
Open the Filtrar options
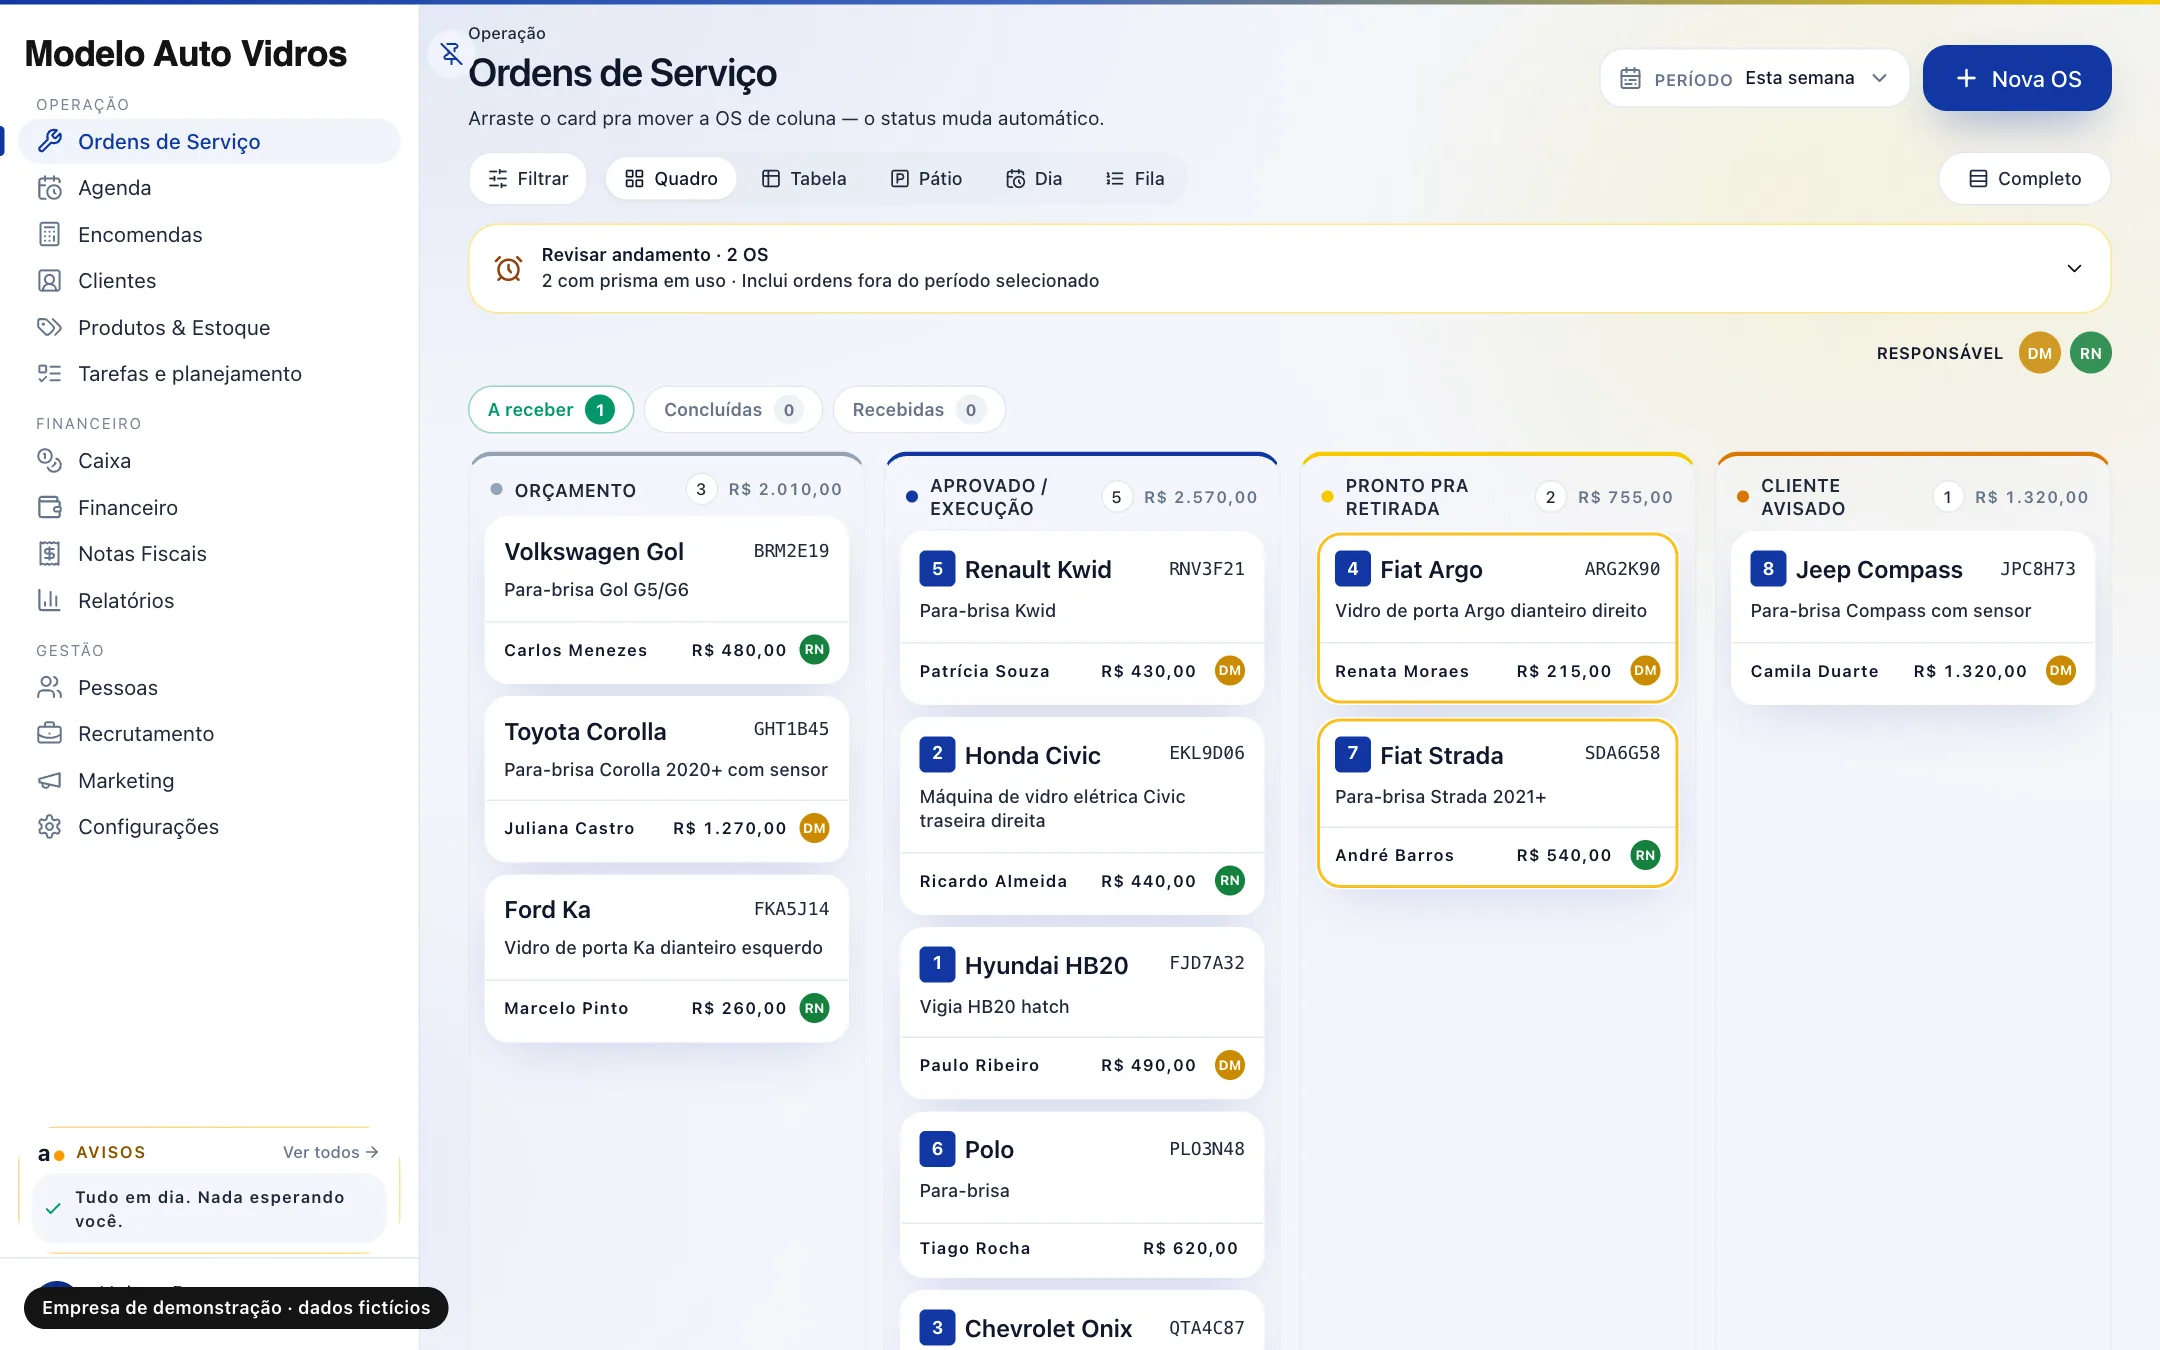pos(528,179)
